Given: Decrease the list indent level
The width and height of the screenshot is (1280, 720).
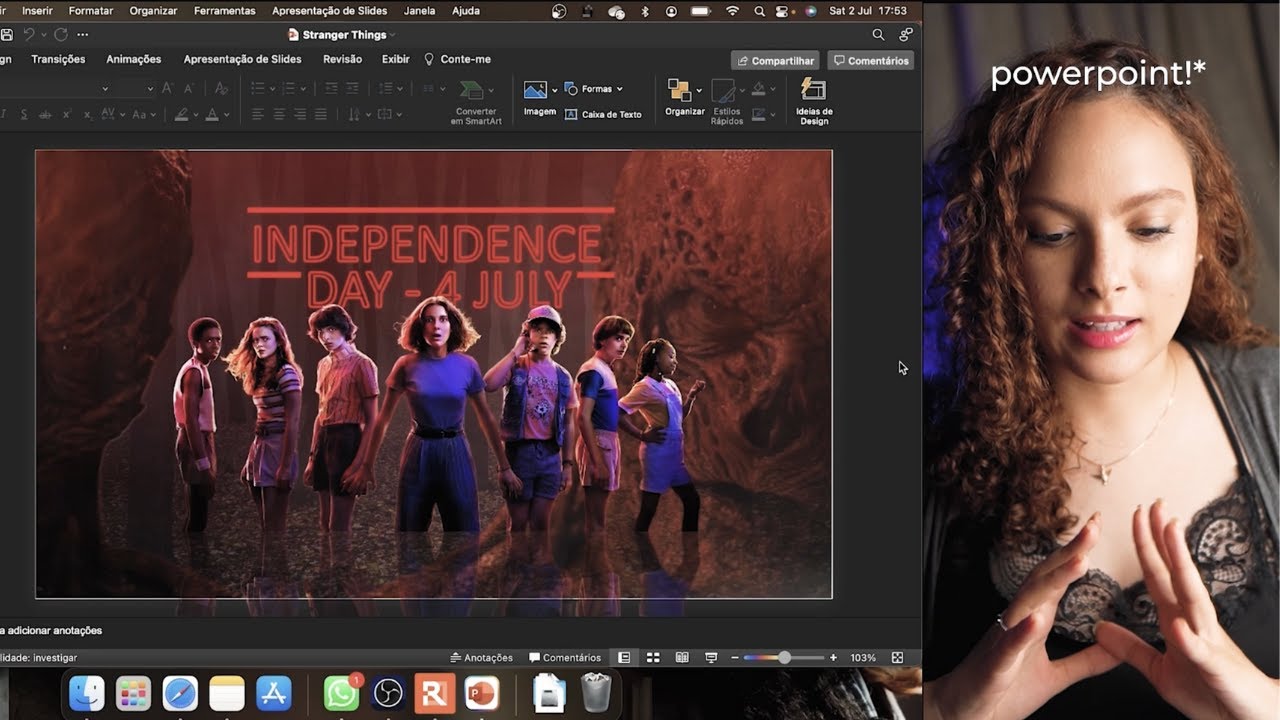Looking at the screenshot, I should (331, 88).
